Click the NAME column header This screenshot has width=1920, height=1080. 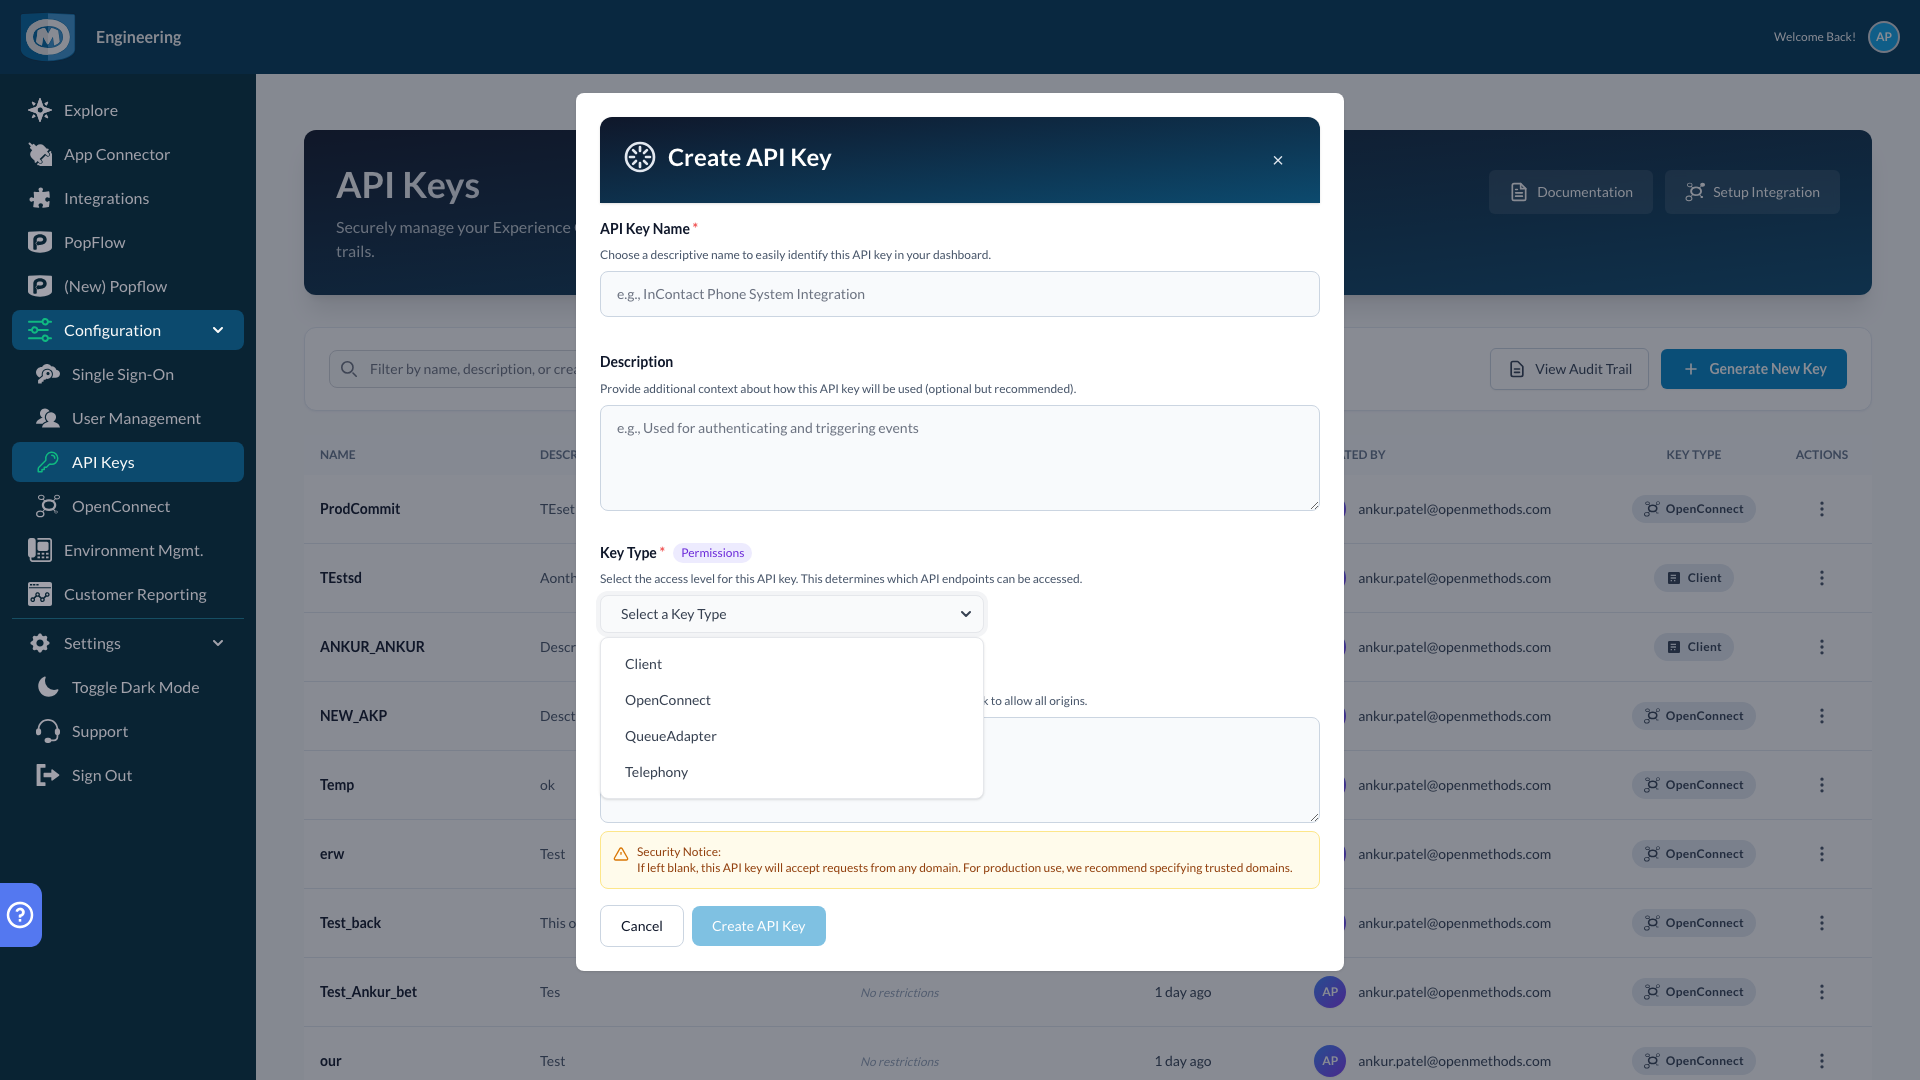coord(338,455)
